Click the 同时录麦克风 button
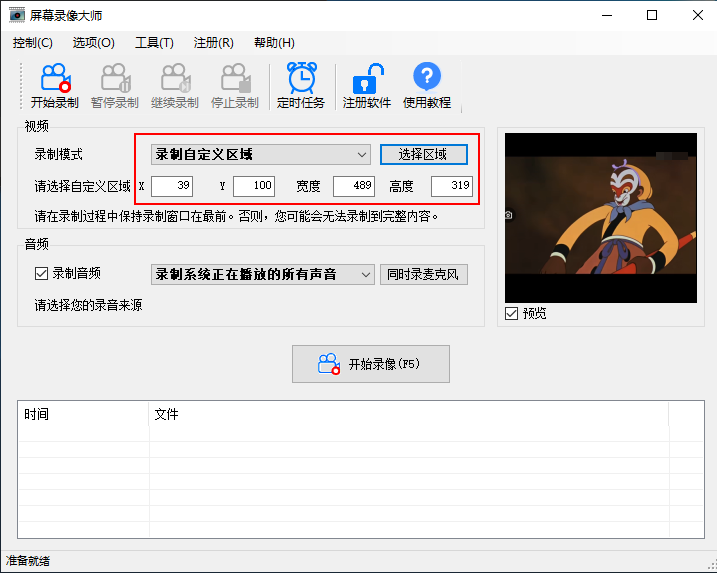 (x=423, y=274)
